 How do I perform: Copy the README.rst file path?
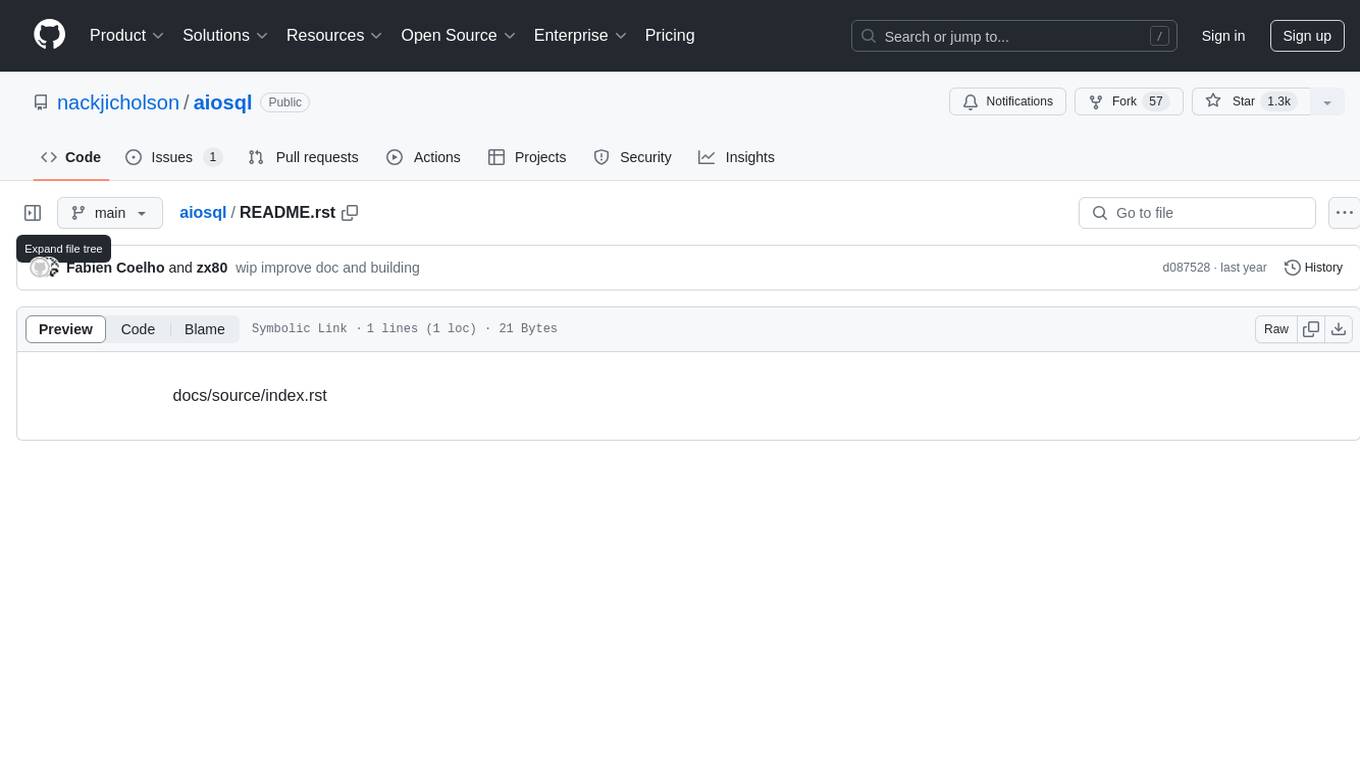point(350,213)
